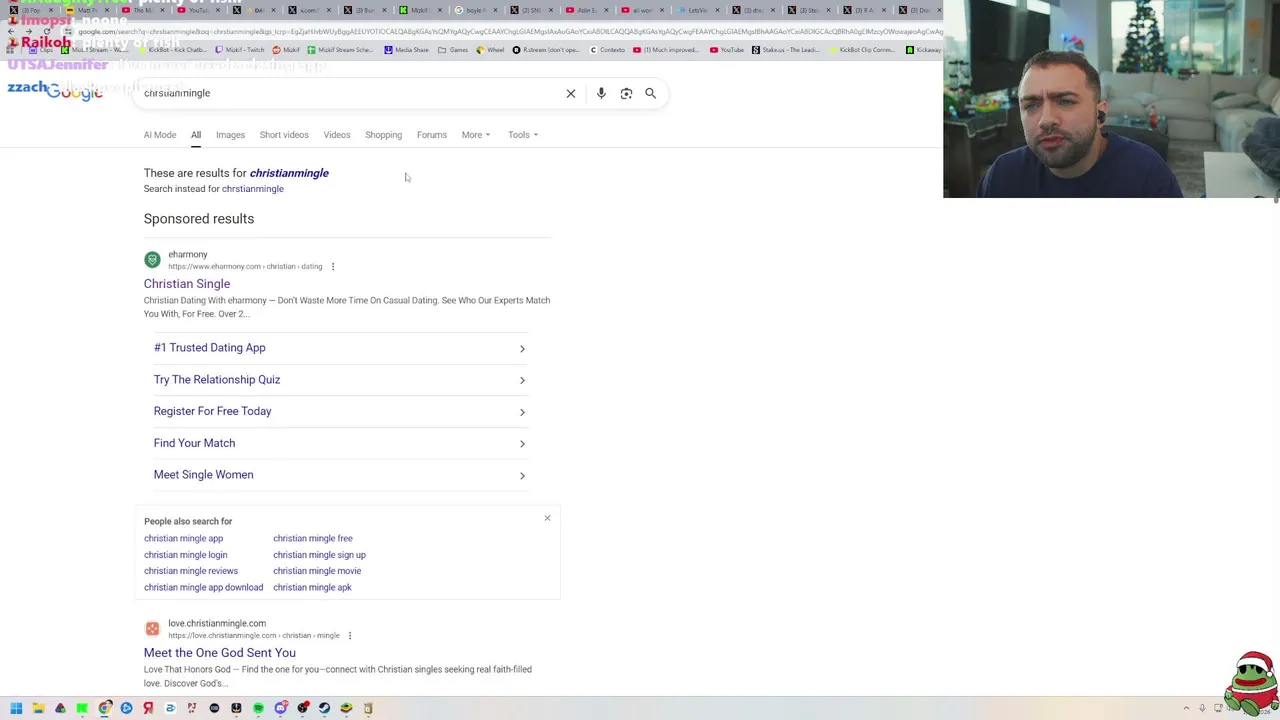1280x720 pixels.
Task: Start a voice search with the microphone icon
Action: 601,93
